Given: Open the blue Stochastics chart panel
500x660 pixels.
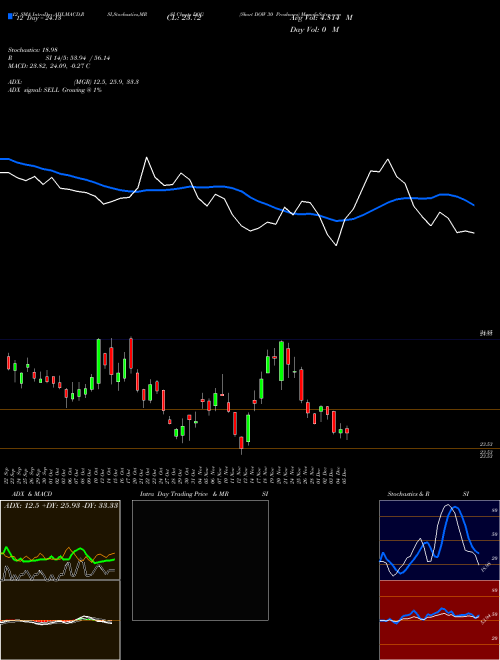Looking at the screenshot, I should pyautogui.click(x=439, y=540).
